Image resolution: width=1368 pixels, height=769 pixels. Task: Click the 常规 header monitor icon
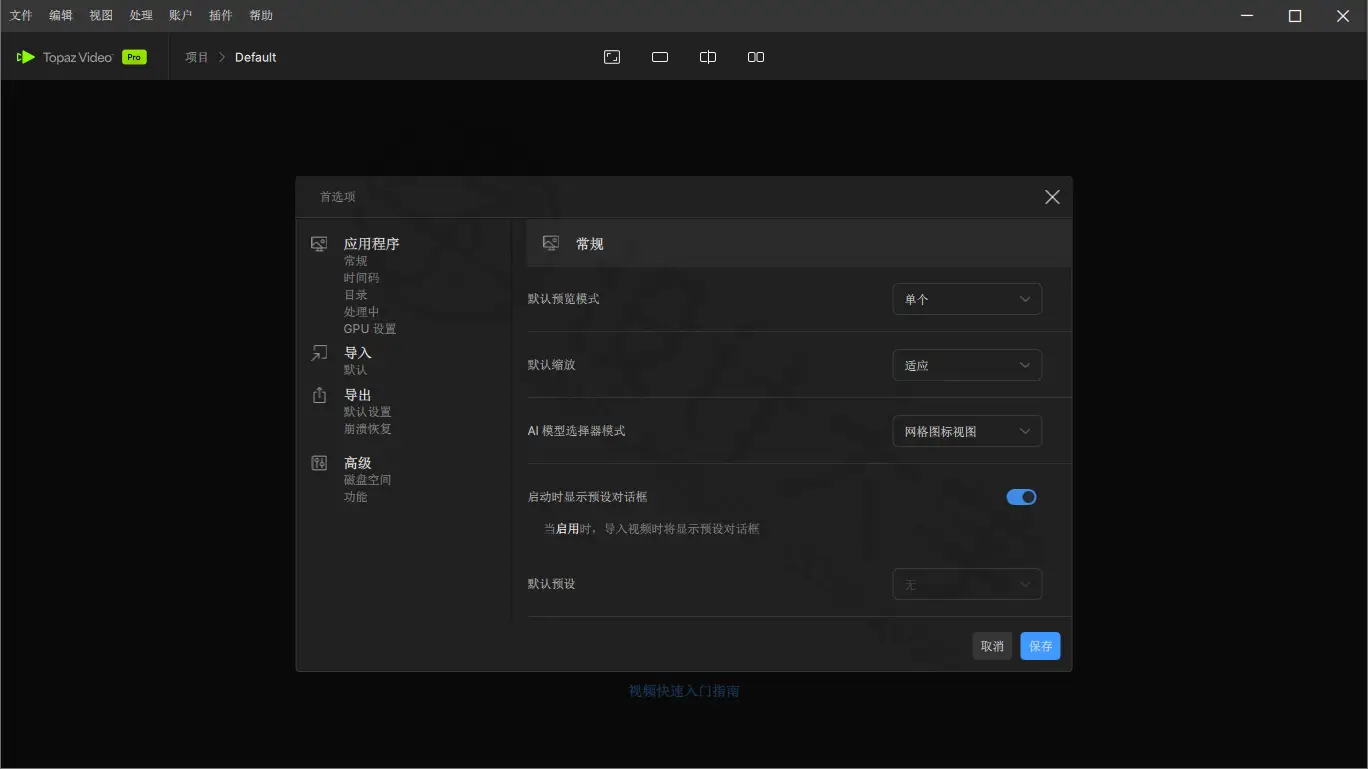click(550, 243)
